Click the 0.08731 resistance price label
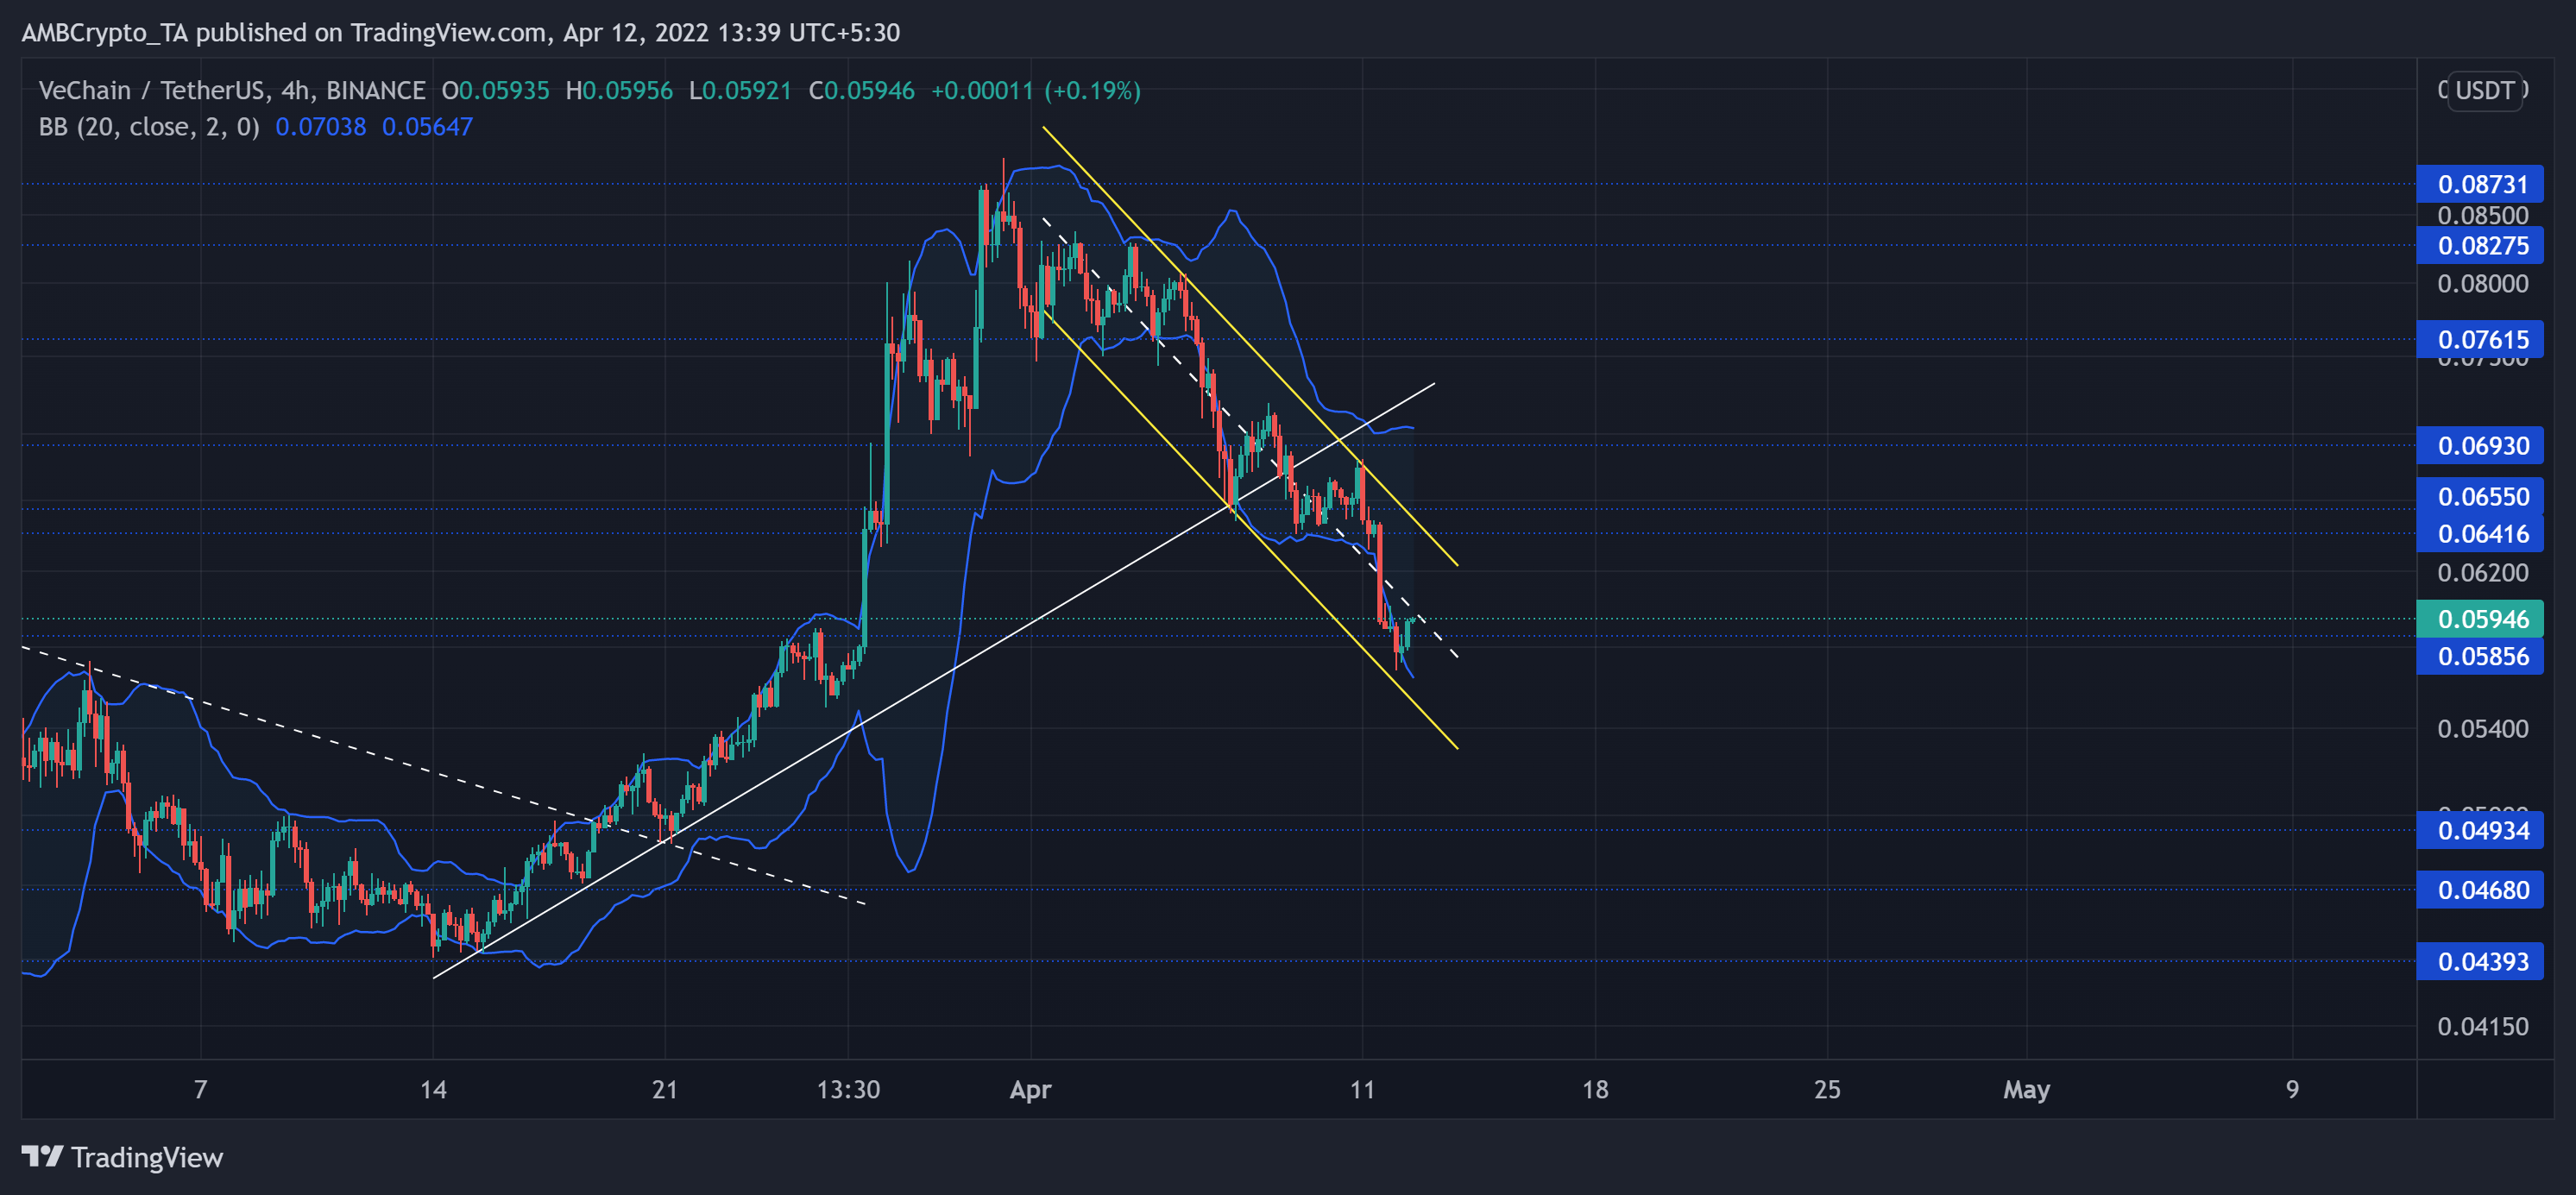 coord(2481,184)
